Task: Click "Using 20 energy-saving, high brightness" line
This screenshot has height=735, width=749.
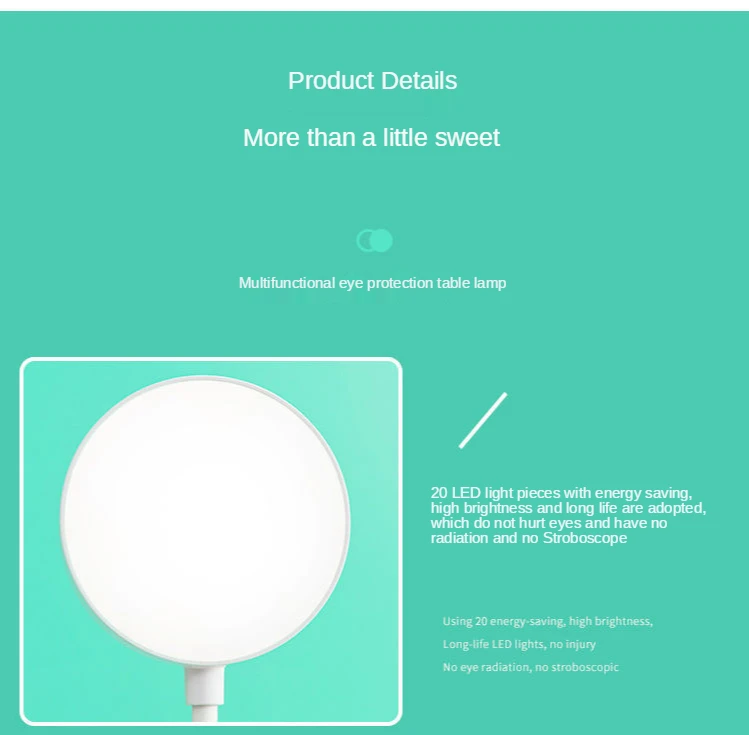Action: [547, 621]
